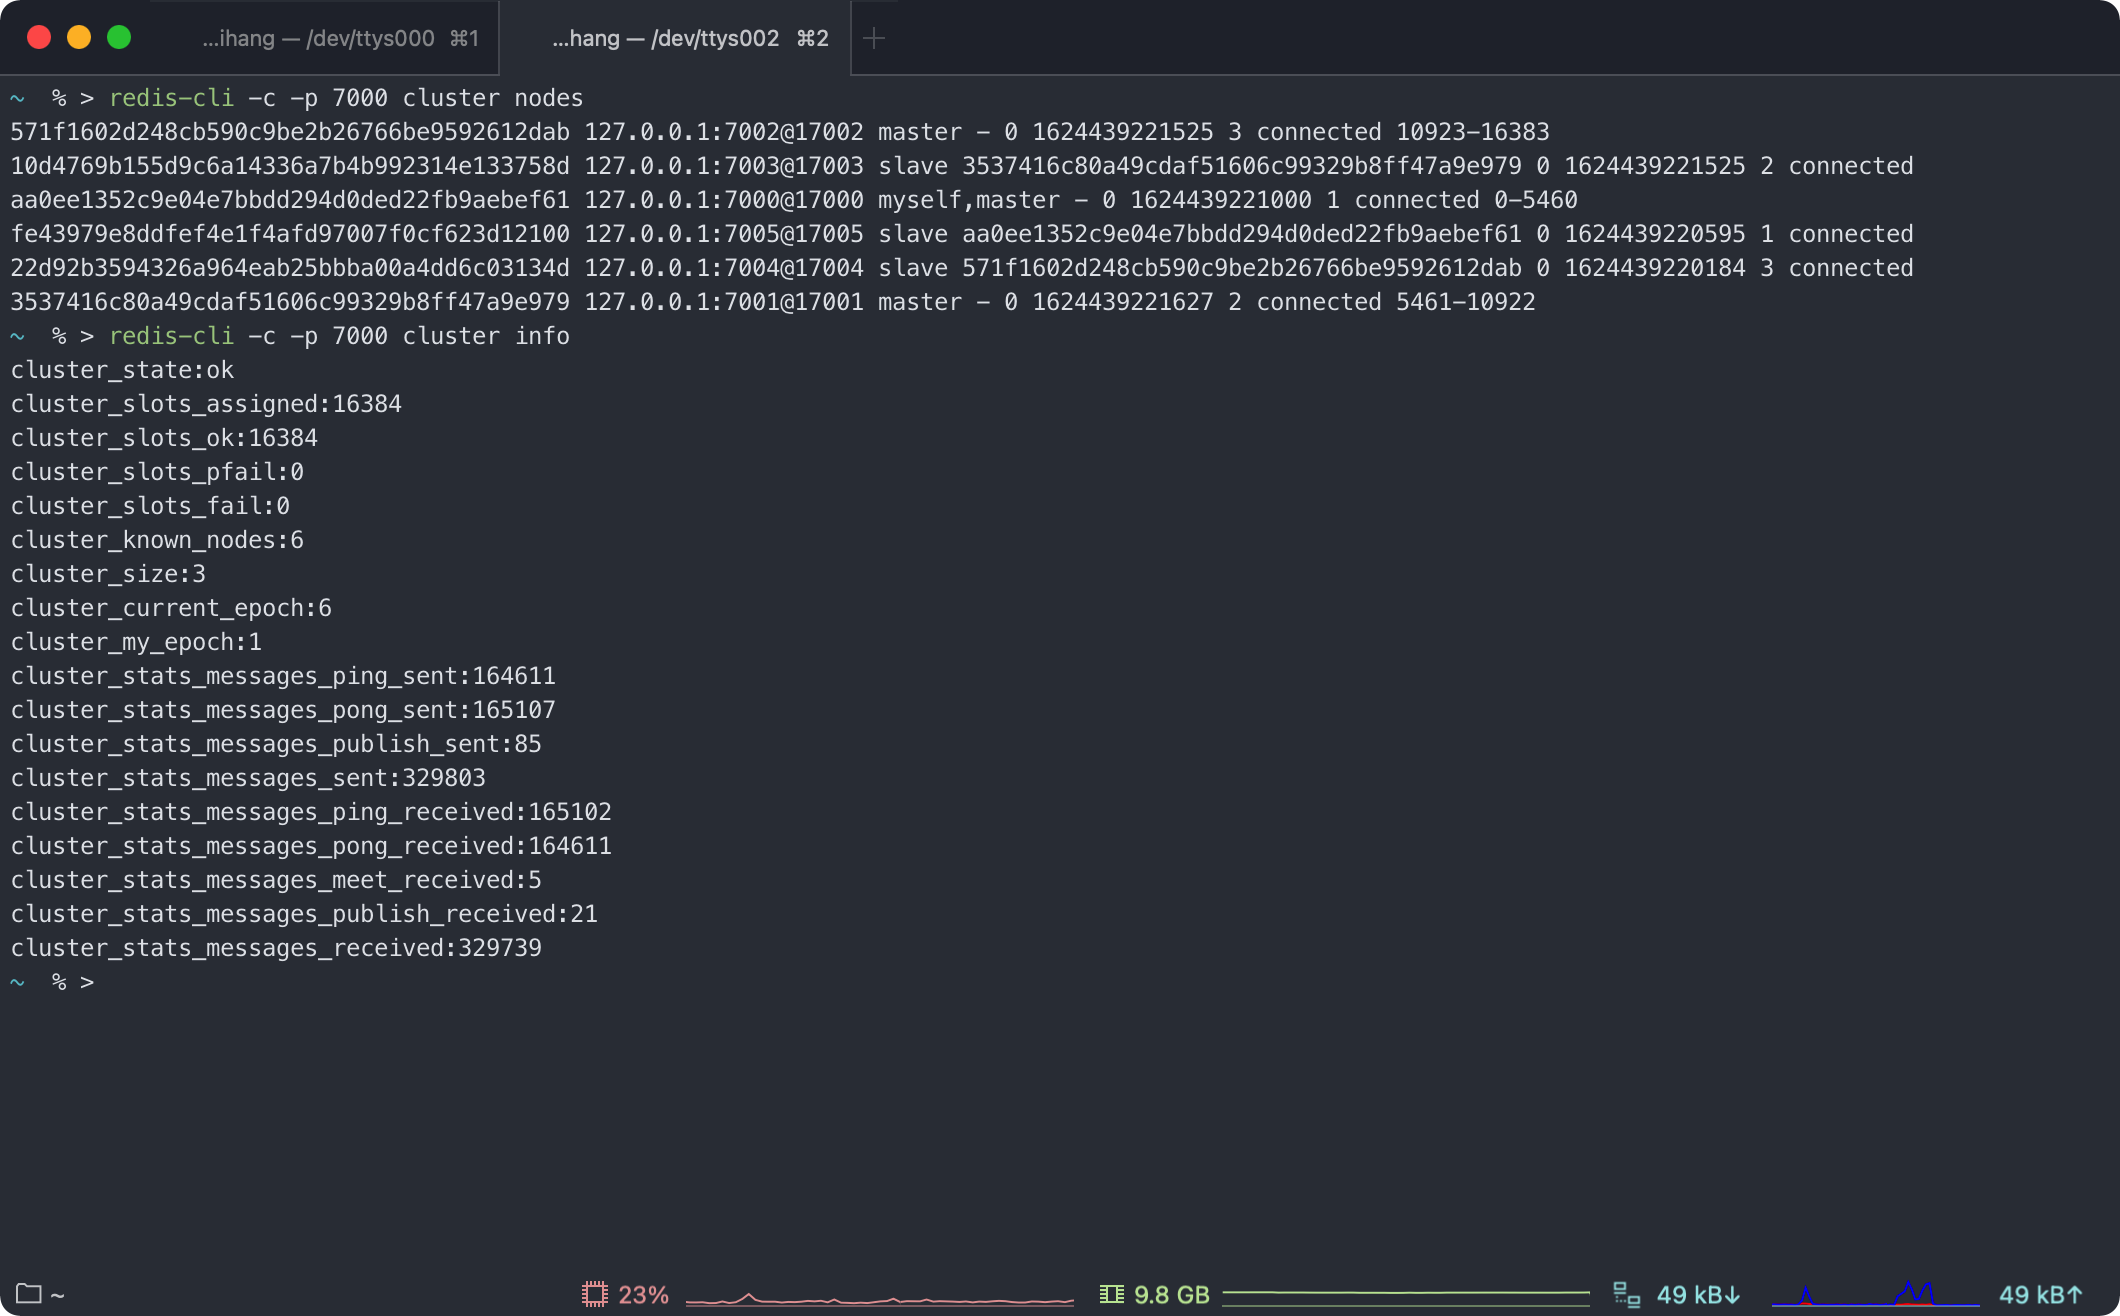Click cluster_current_epoch:6 line

click(x=171, y=608)
